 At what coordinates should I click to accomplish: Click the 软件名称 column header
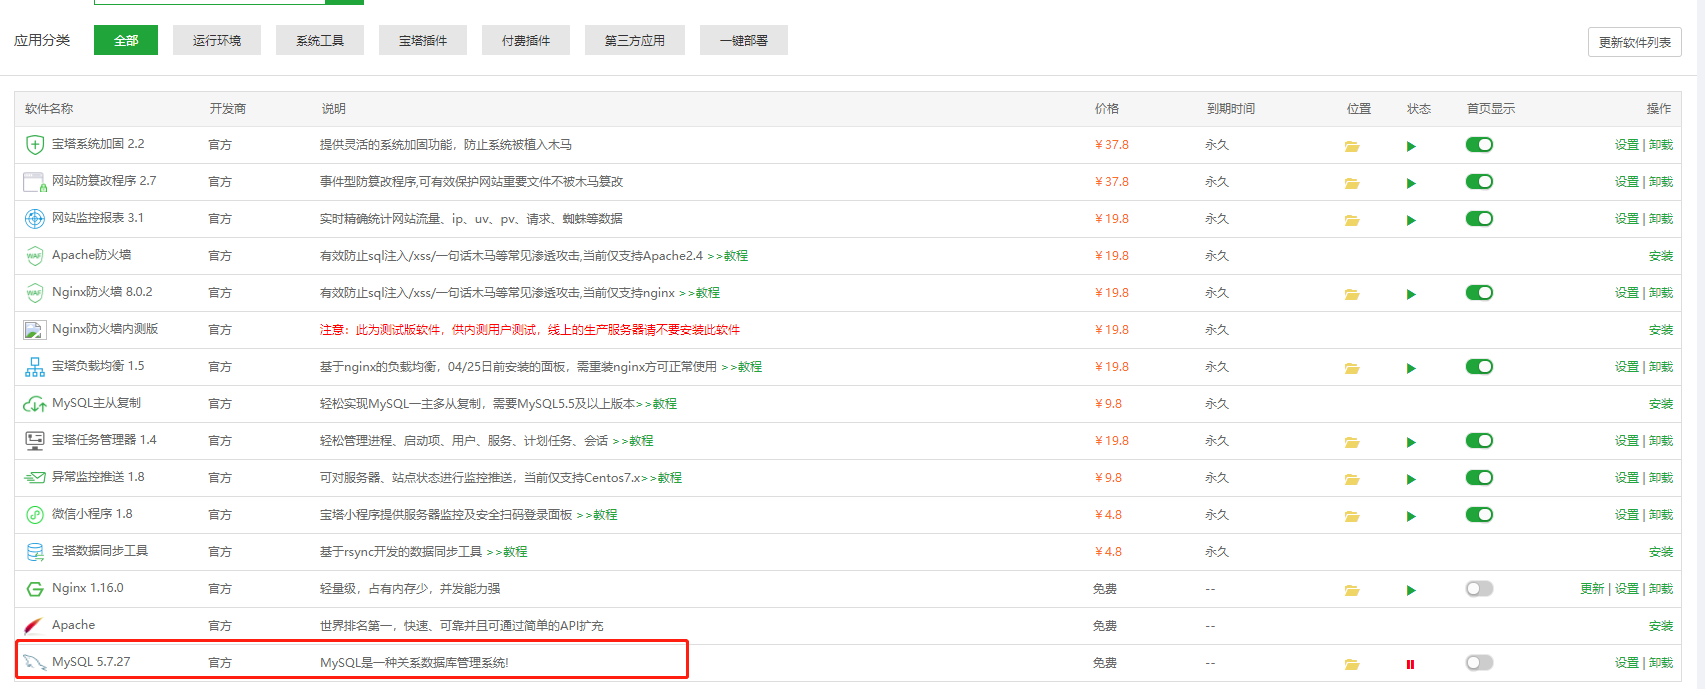tap(49, 109)
